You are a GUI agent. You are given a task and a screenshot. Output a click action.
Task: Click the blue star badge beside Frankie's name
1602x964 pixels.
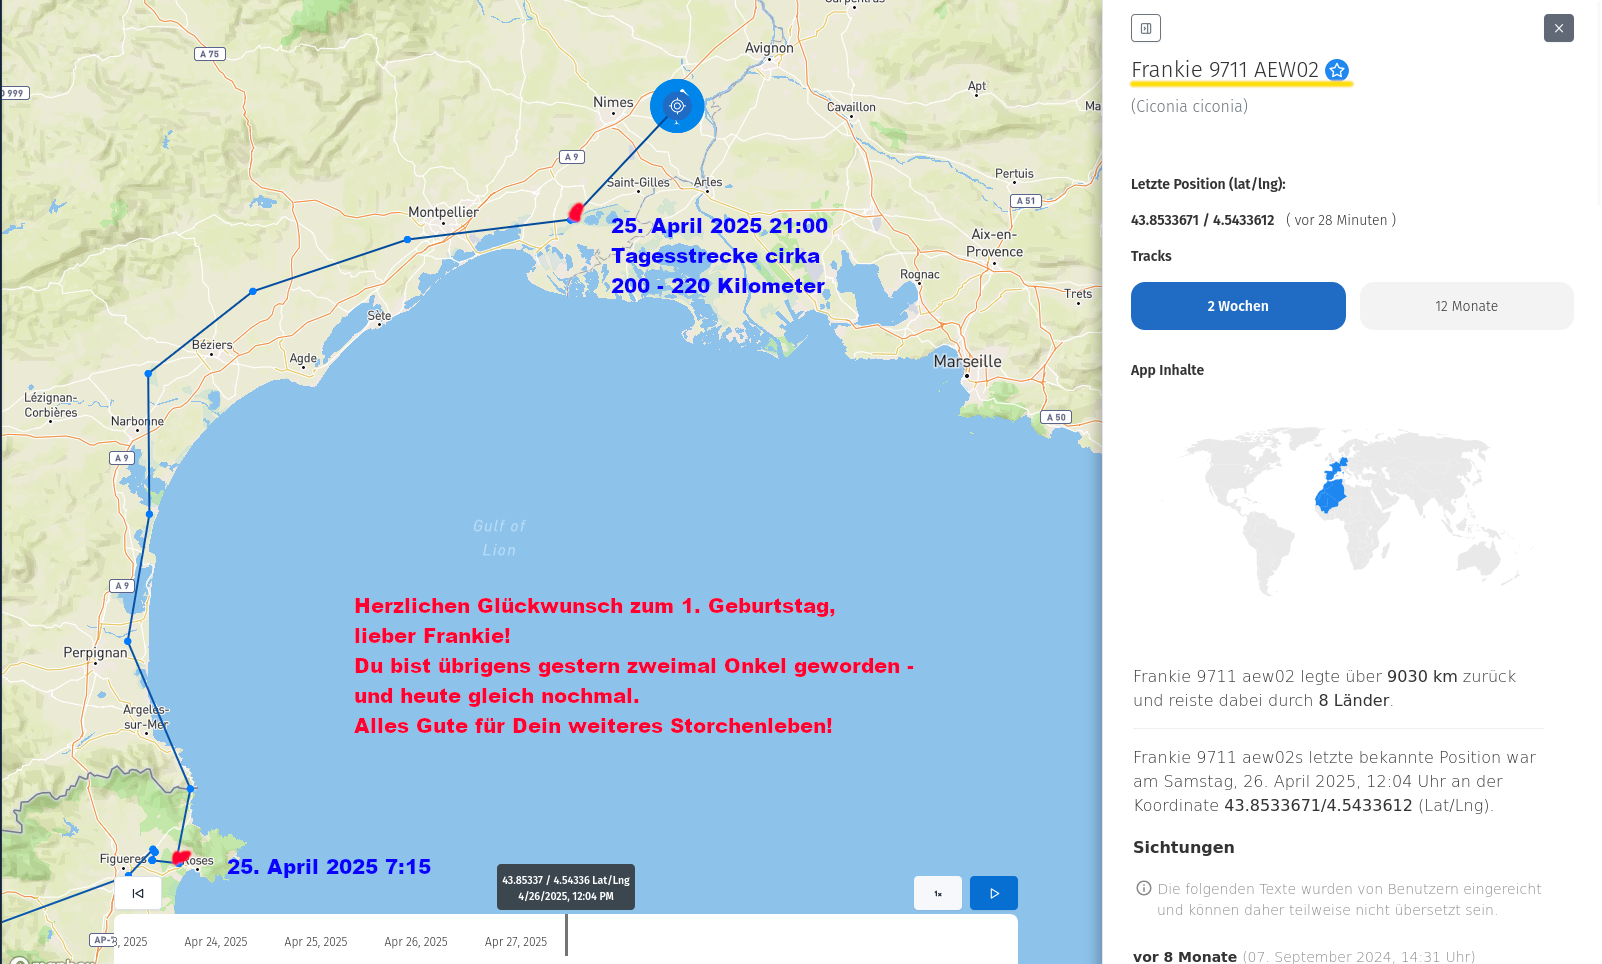(x=1337, y=70)
